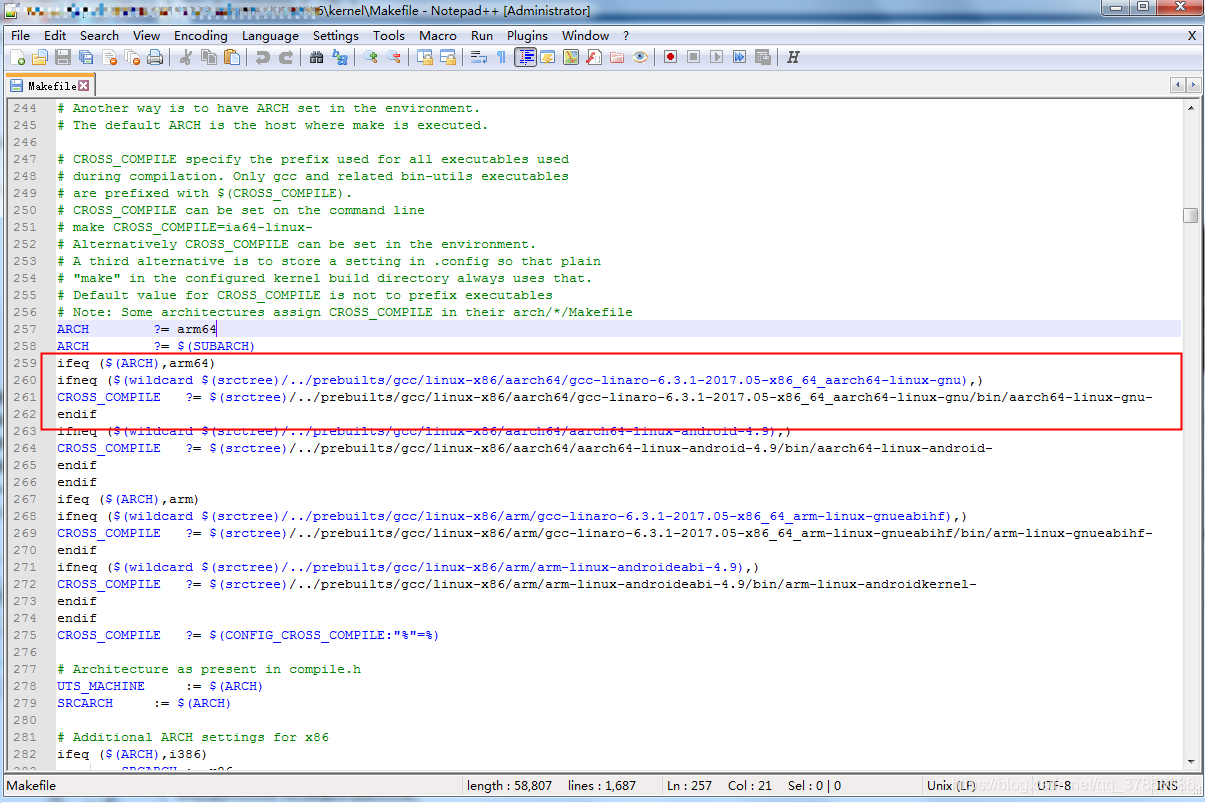Close document using menu bar X
The width and height of the screenshot is (1205, 803).
coord(1191,35)
